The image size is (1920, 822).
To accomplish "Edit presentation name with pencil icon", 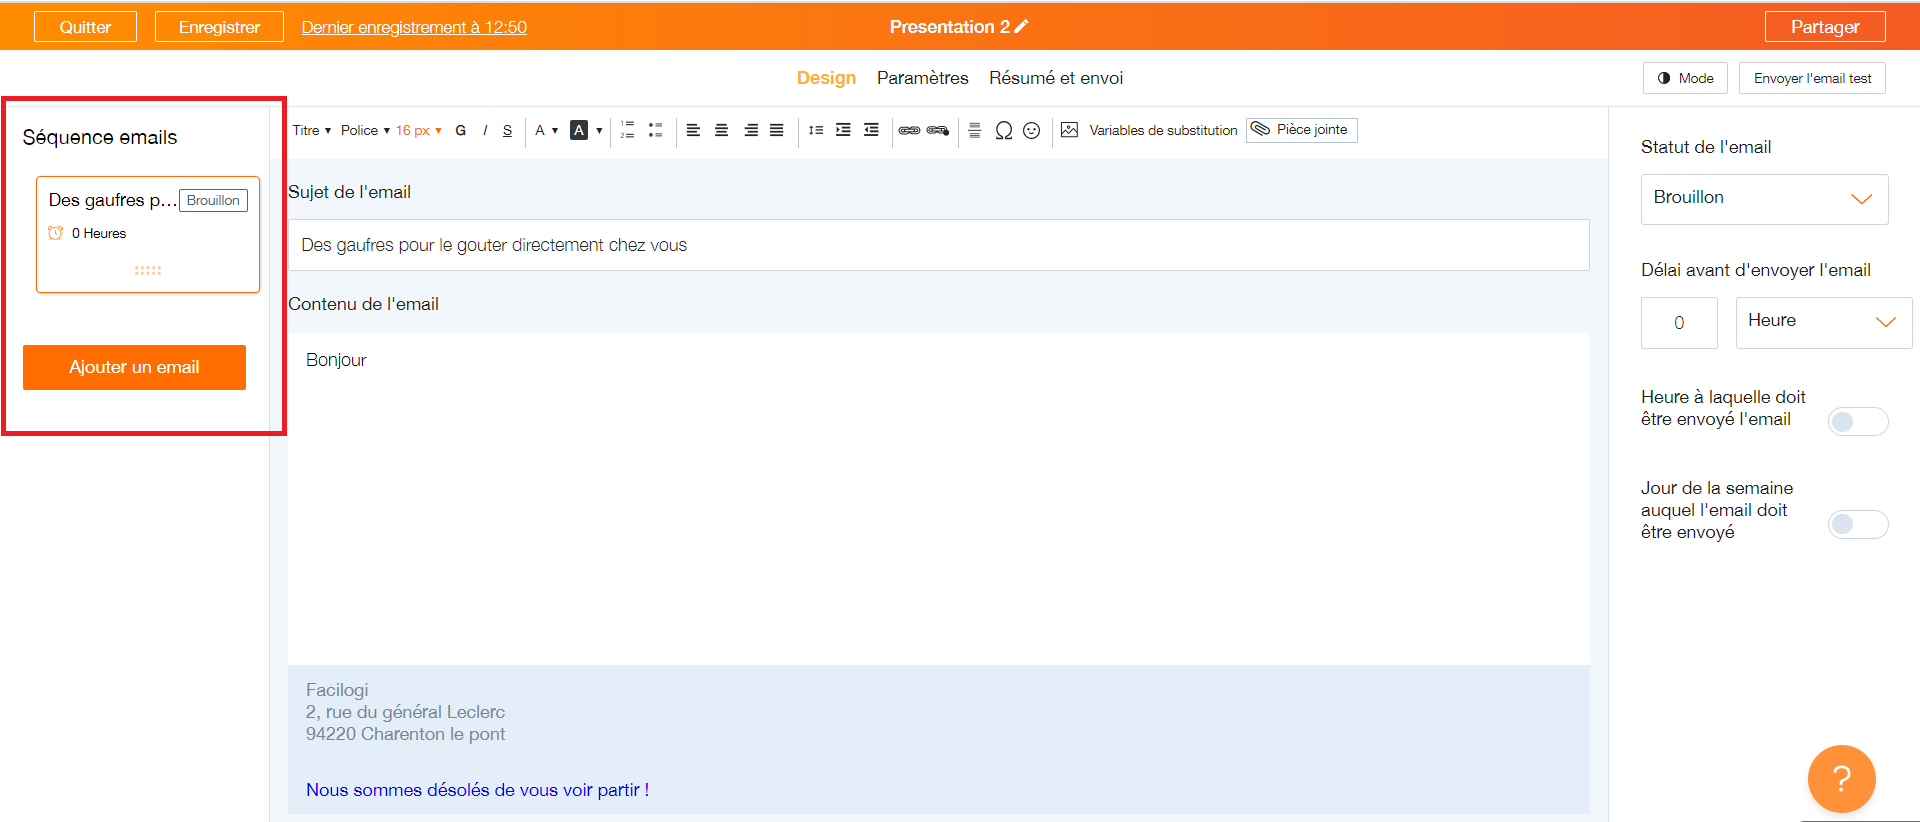I will click(x=1021, y=27).
